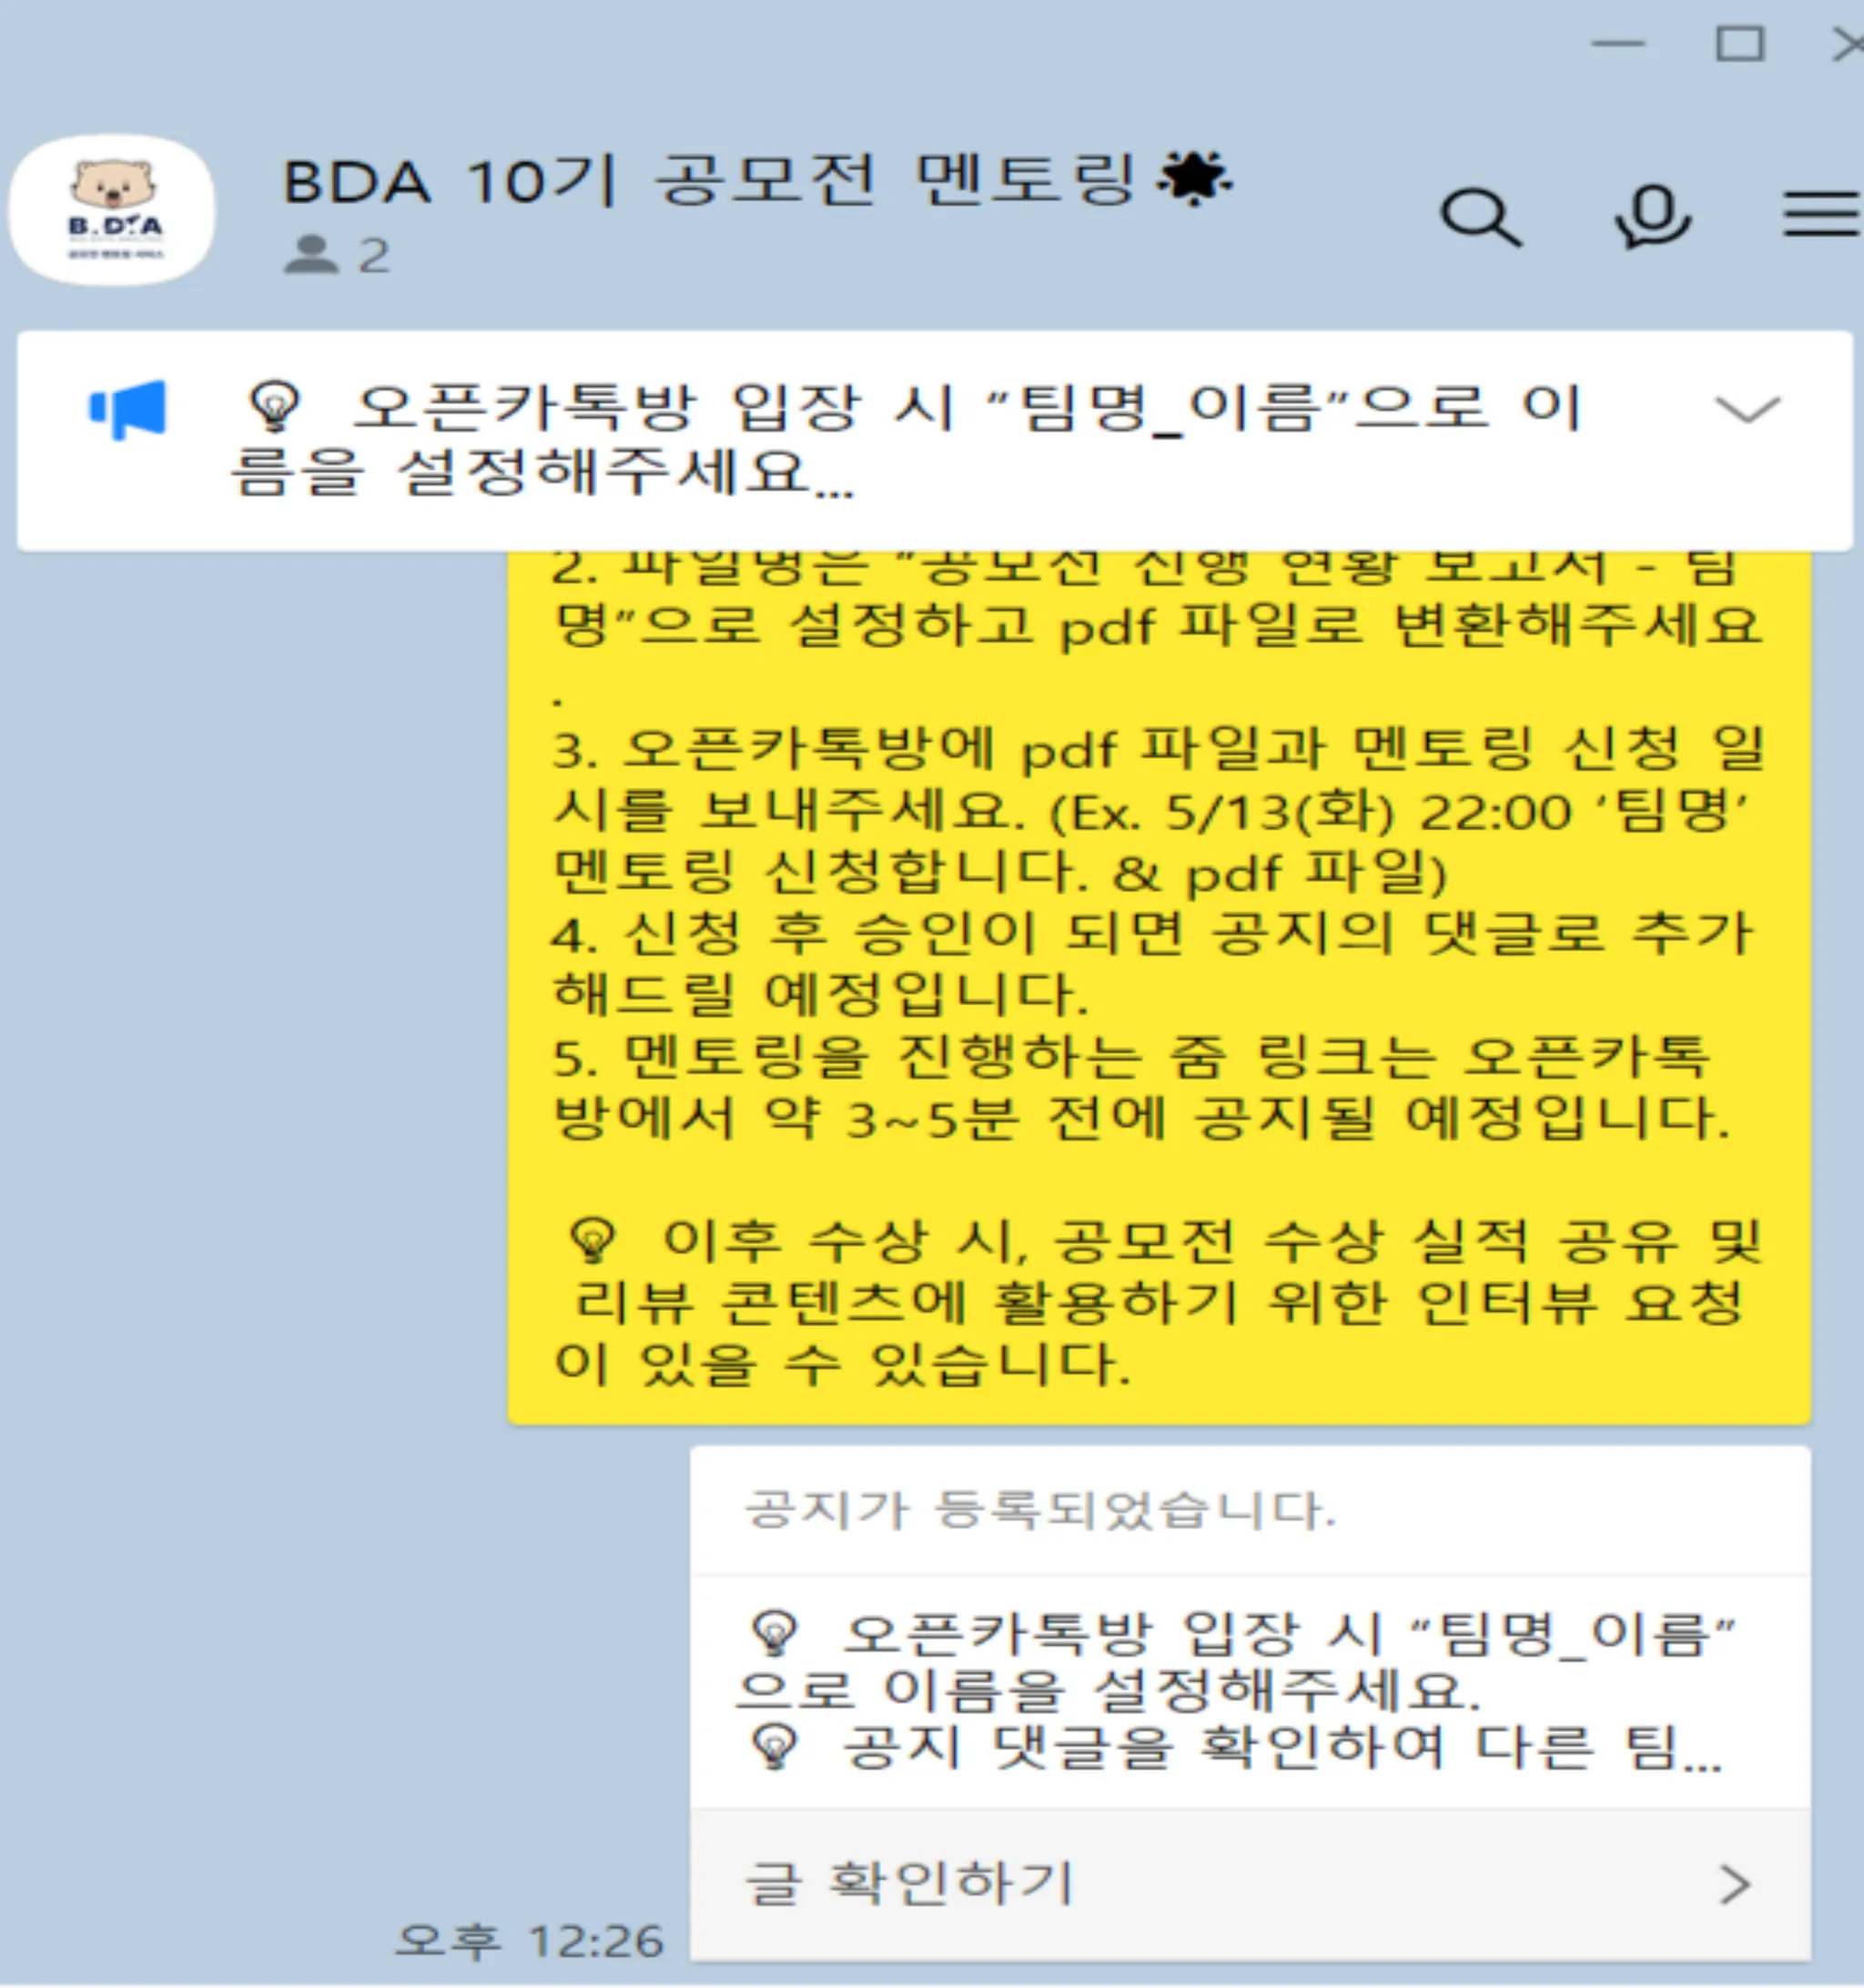Click the BDA bear profile picture
1864x1988 pixels.
112,210
